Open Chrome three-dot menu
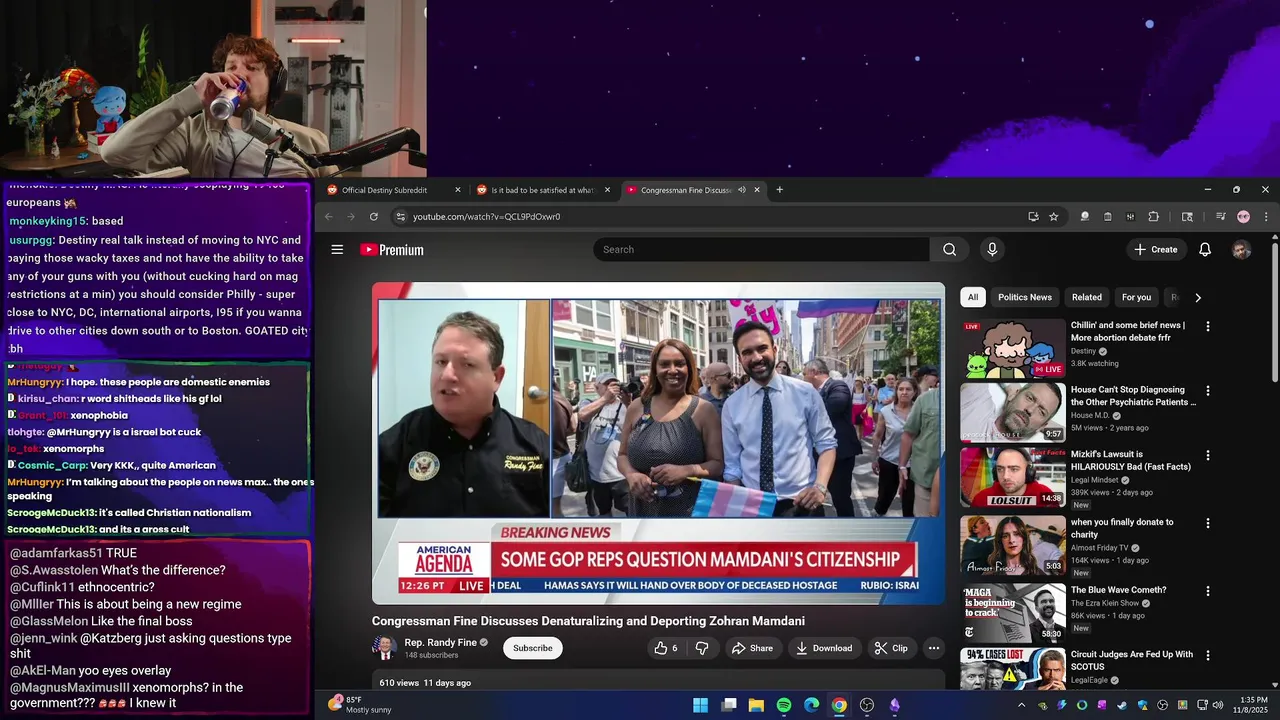This screenshot has width=1280, height=720. pyautogui.click(x=1266, y=217)
